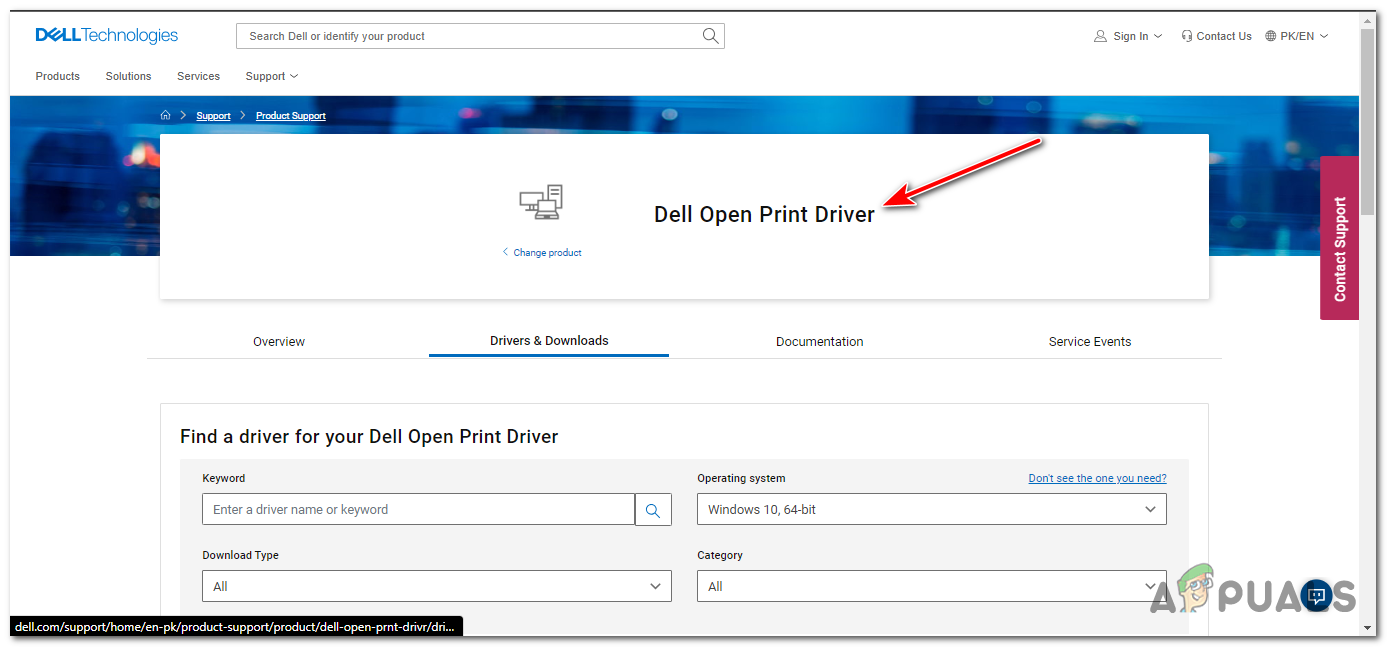
Task: Expand the Download Type dropdown
Action: (x=436, y=586)
